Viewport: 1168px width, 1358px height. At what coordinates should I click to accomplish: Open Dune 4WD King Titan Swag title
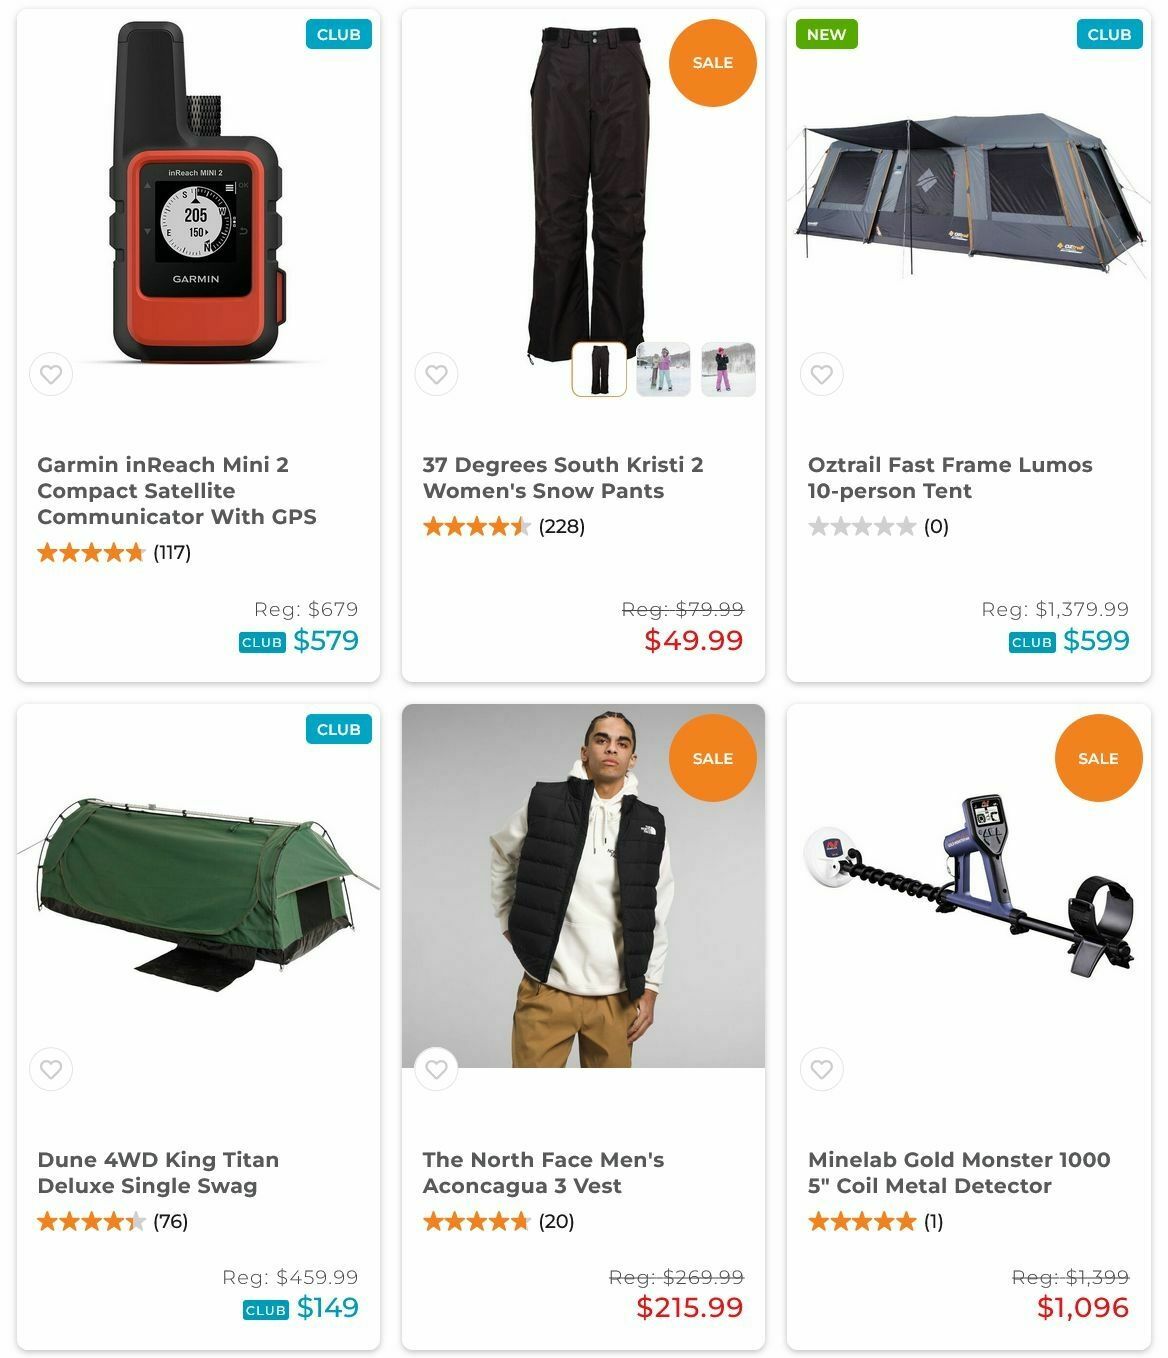coord(158,1173)
